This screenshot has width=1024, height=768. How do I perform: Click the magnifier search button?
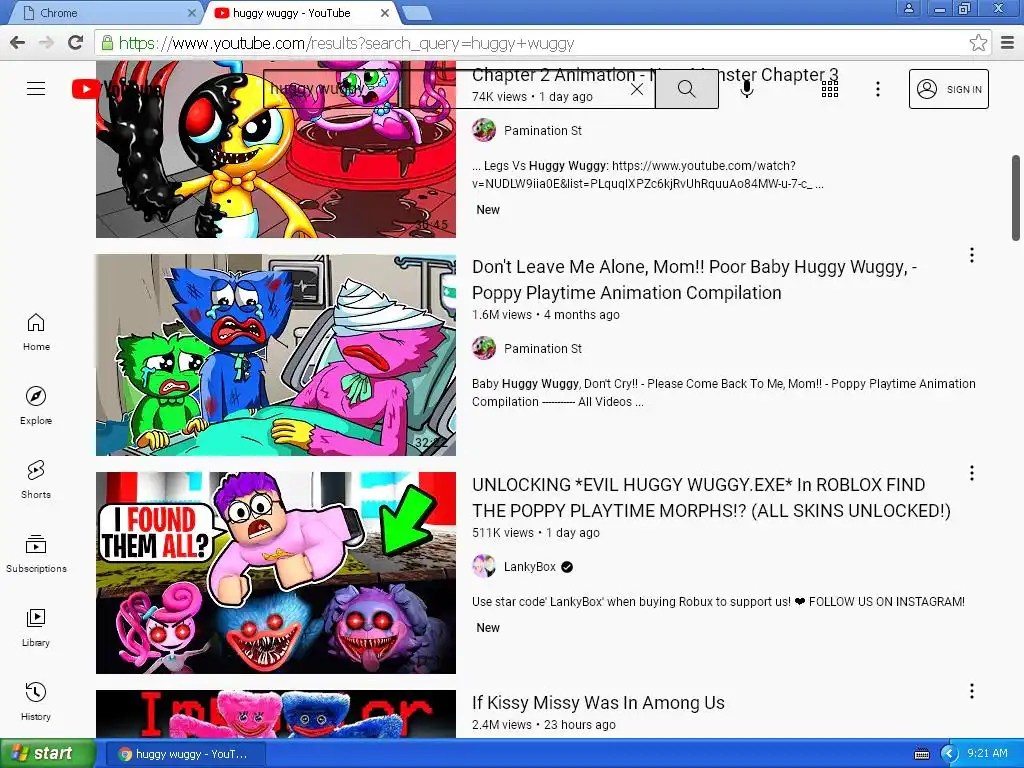(686, 89)
